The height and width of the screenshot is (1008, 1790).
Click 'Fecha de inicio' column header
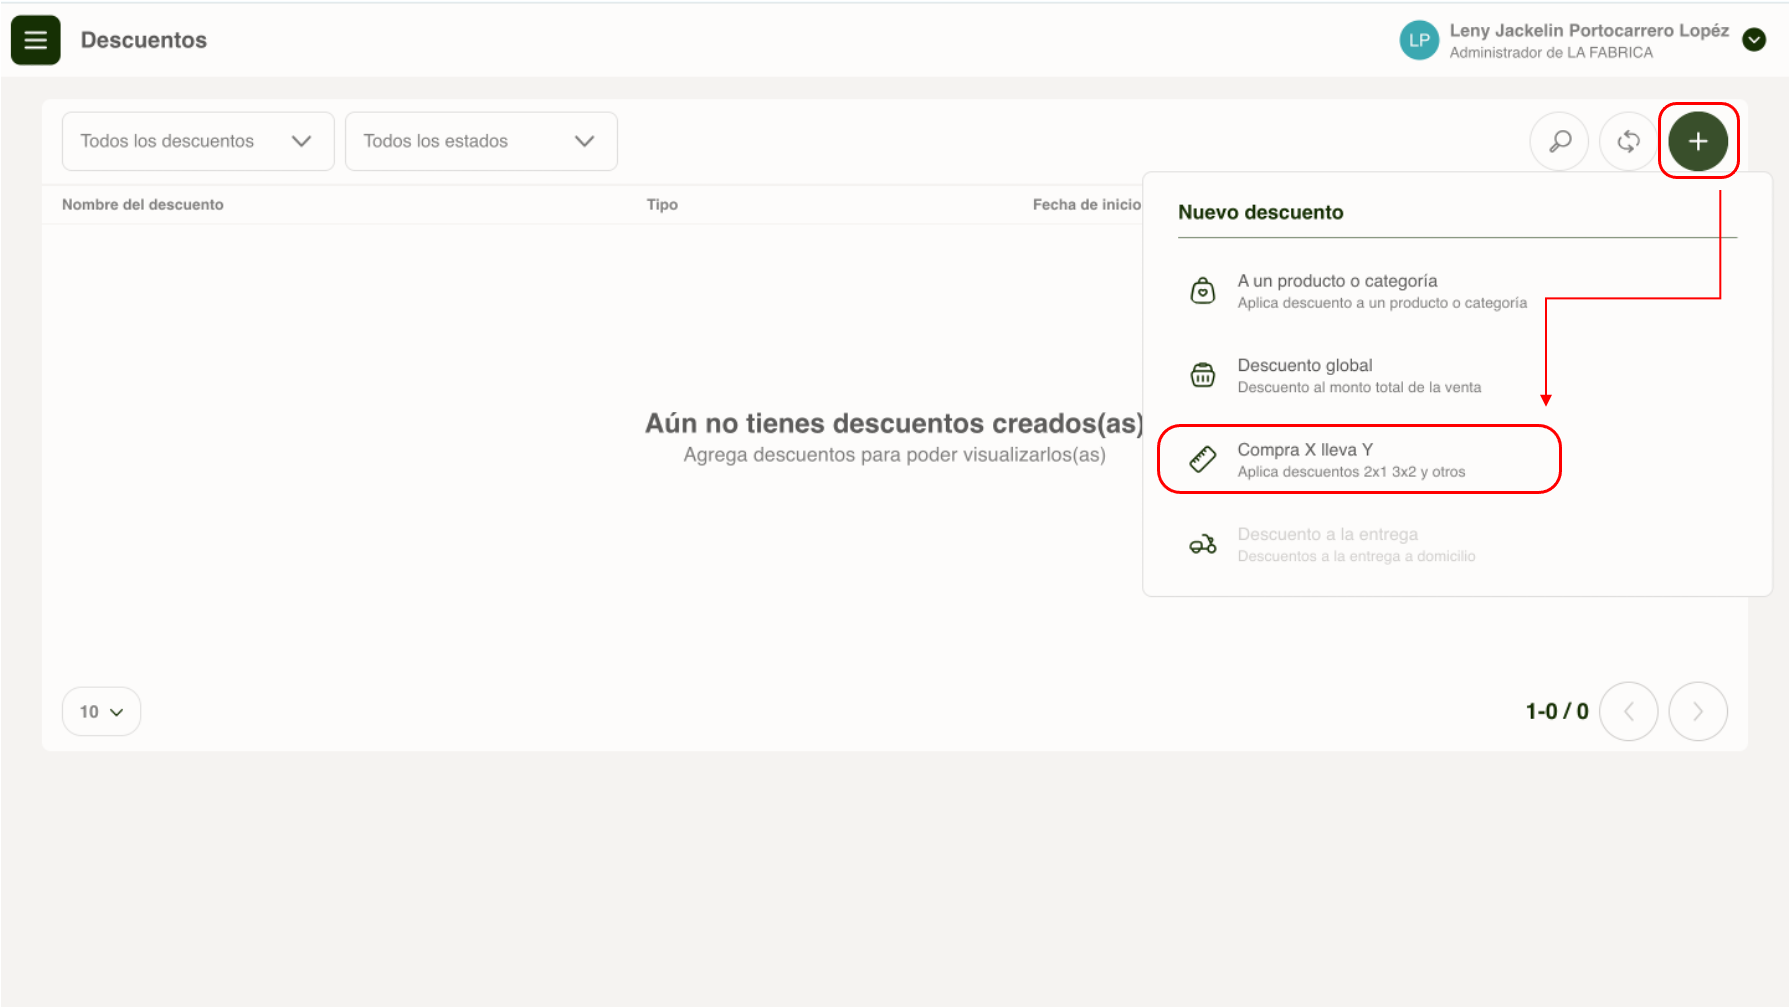tap(1087, 204)
